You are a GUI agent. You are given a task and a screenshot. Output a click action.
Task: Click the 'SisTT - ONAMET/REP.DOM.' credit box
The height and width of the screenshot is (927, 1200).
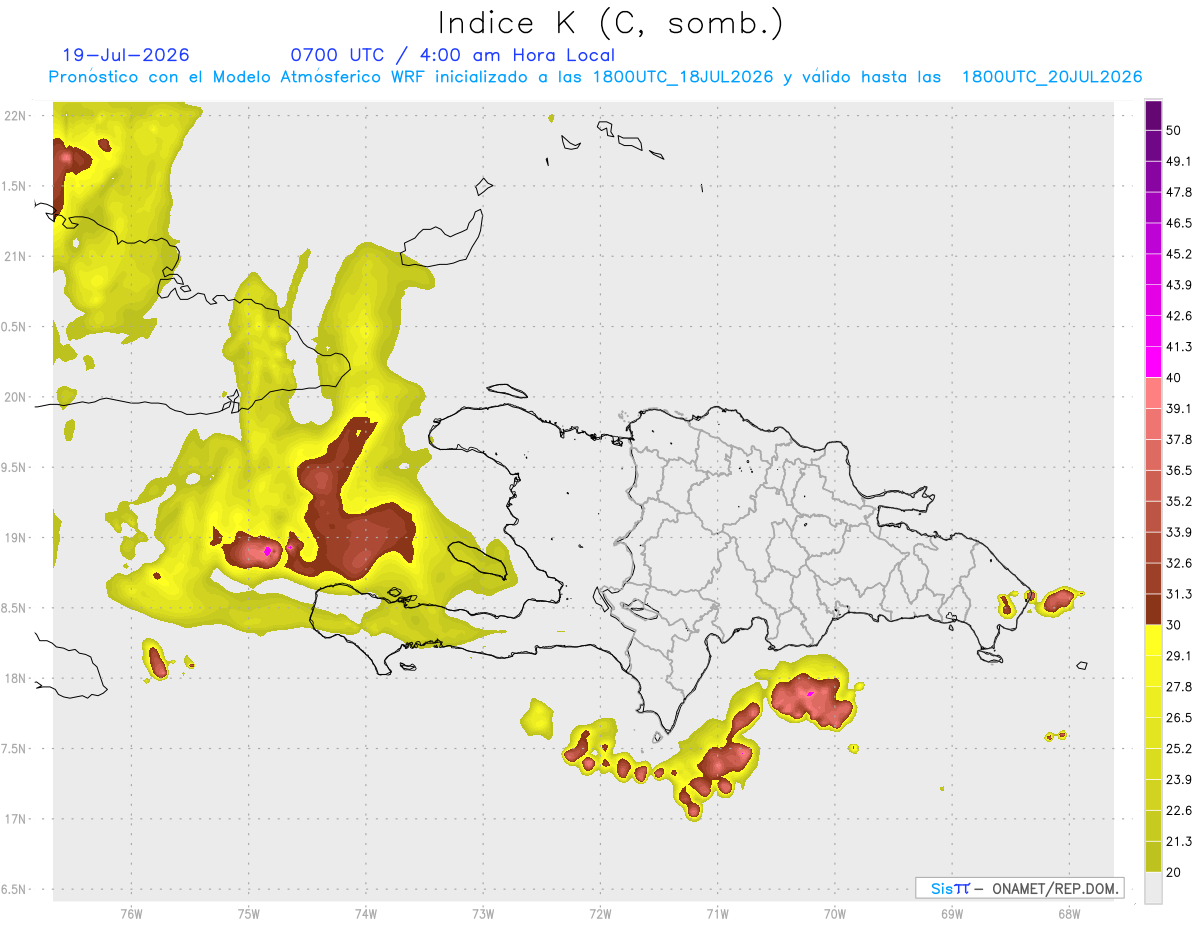tap(1019, 888)
